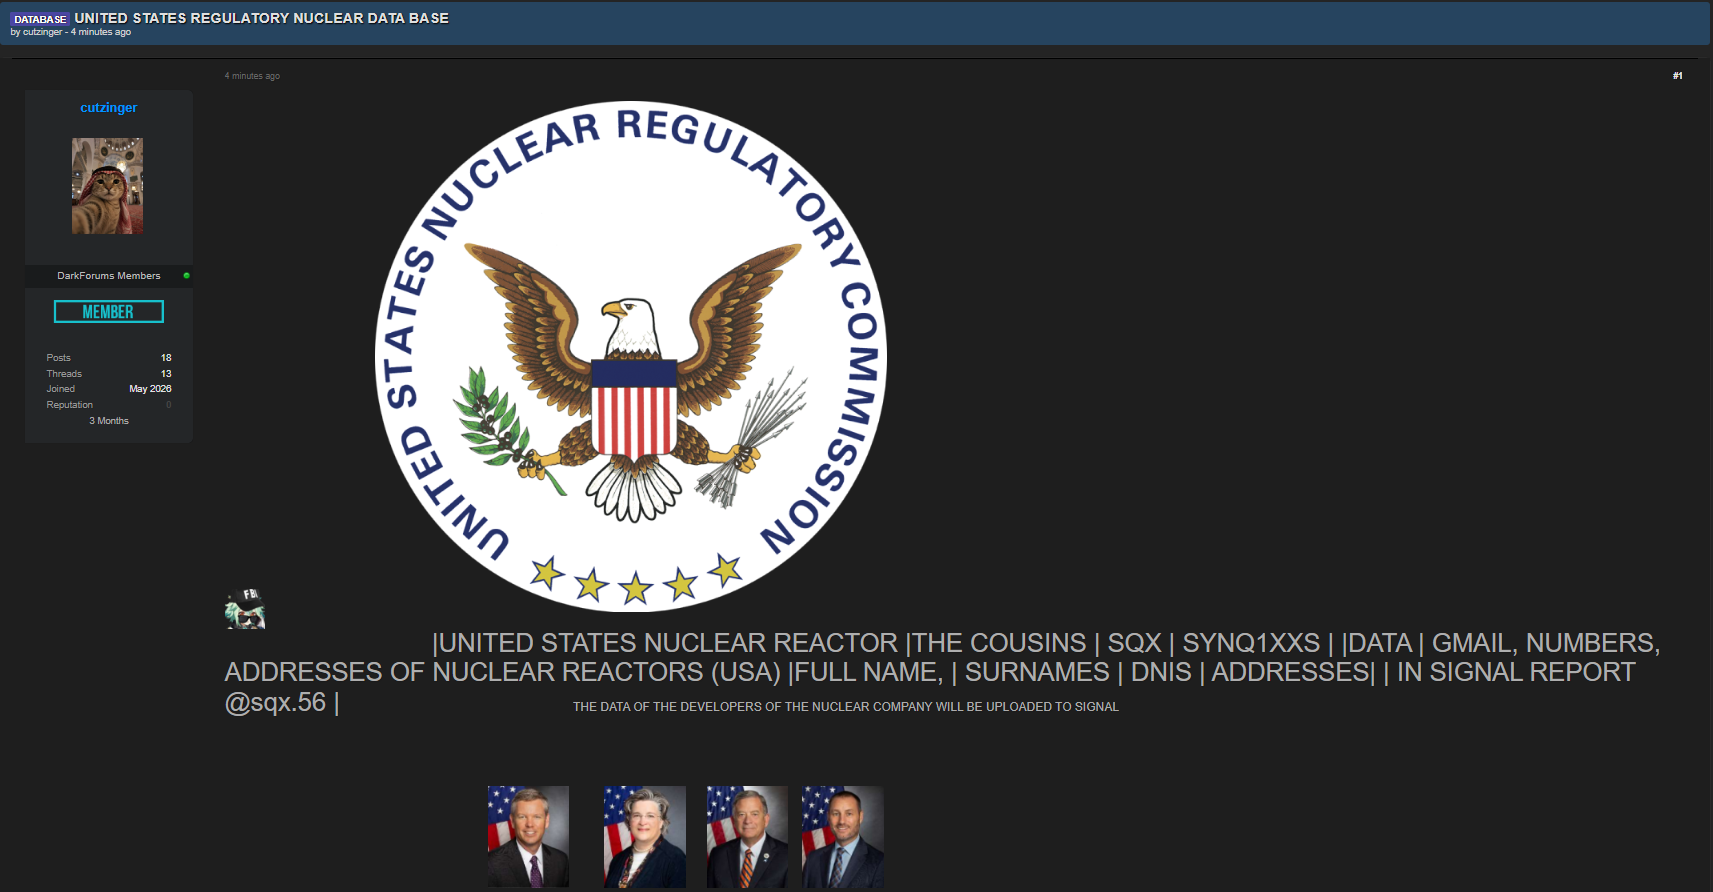The width and height of the screenshot is (1713, 892).
Task: Click the thread title UNITED STATES REGULATORY NUCLEAR DATA BASE
Action: pyautogui.click(x=262, y=18)
